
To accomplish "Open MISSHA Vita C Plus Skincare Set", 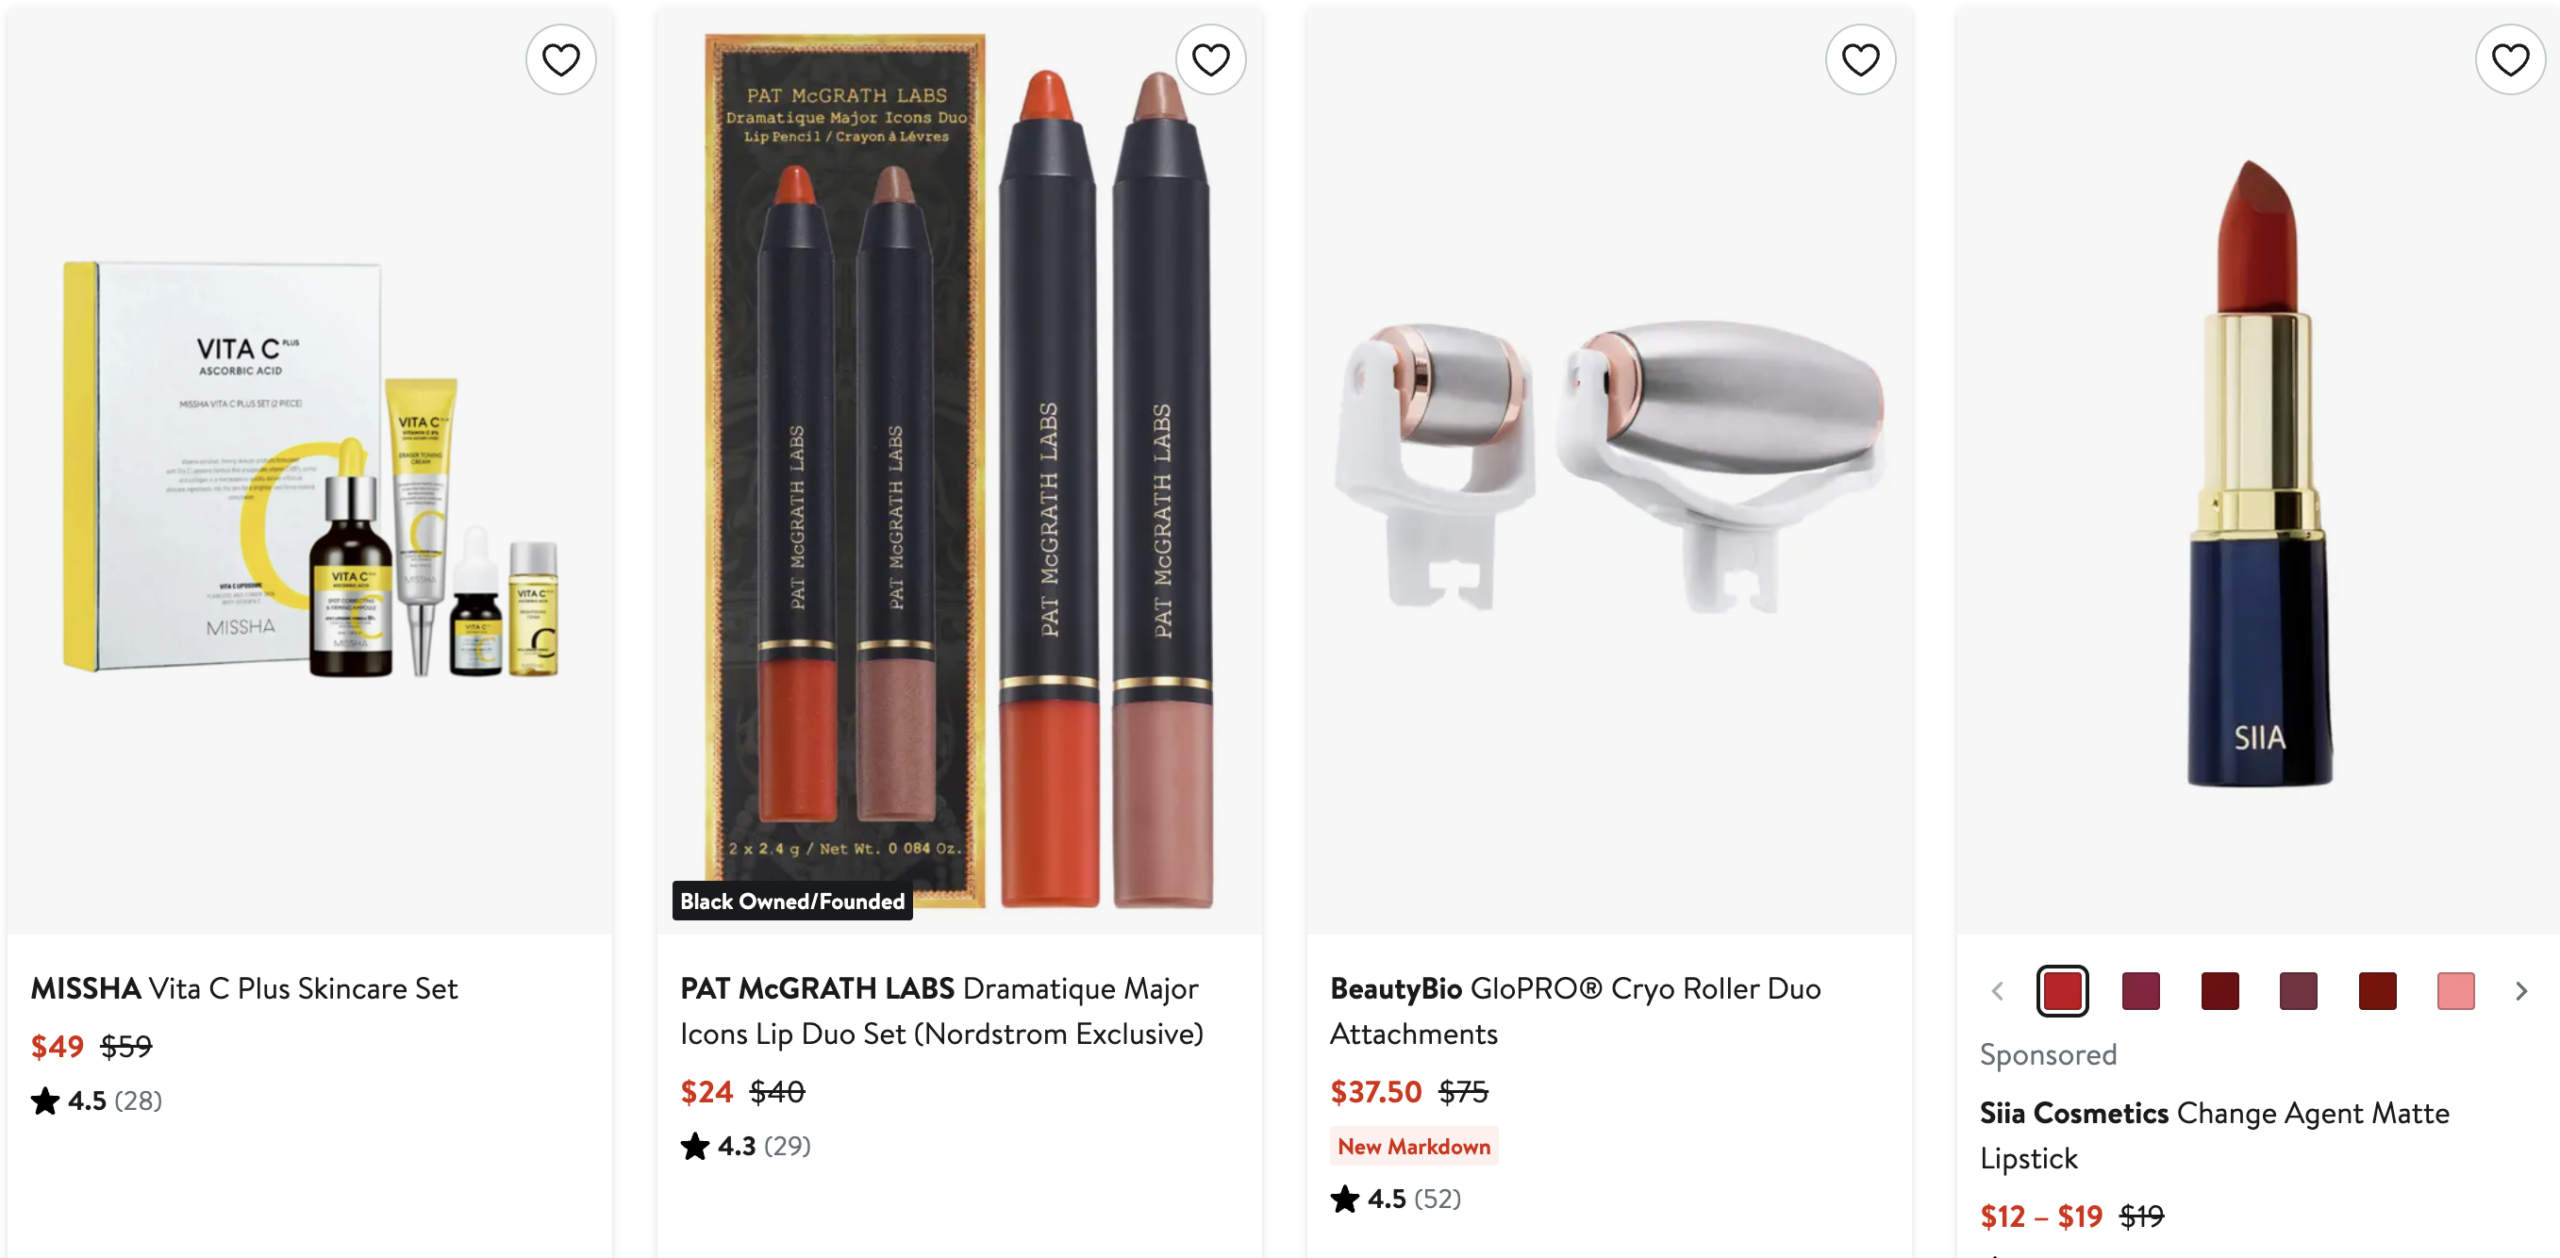I will tap(244, 988).
